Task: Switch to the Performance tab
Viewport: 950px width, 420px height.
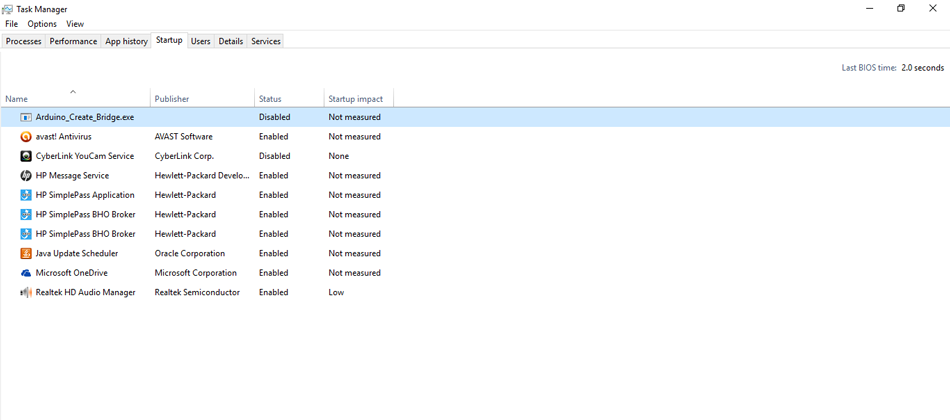Action: (x=73, y=41)
